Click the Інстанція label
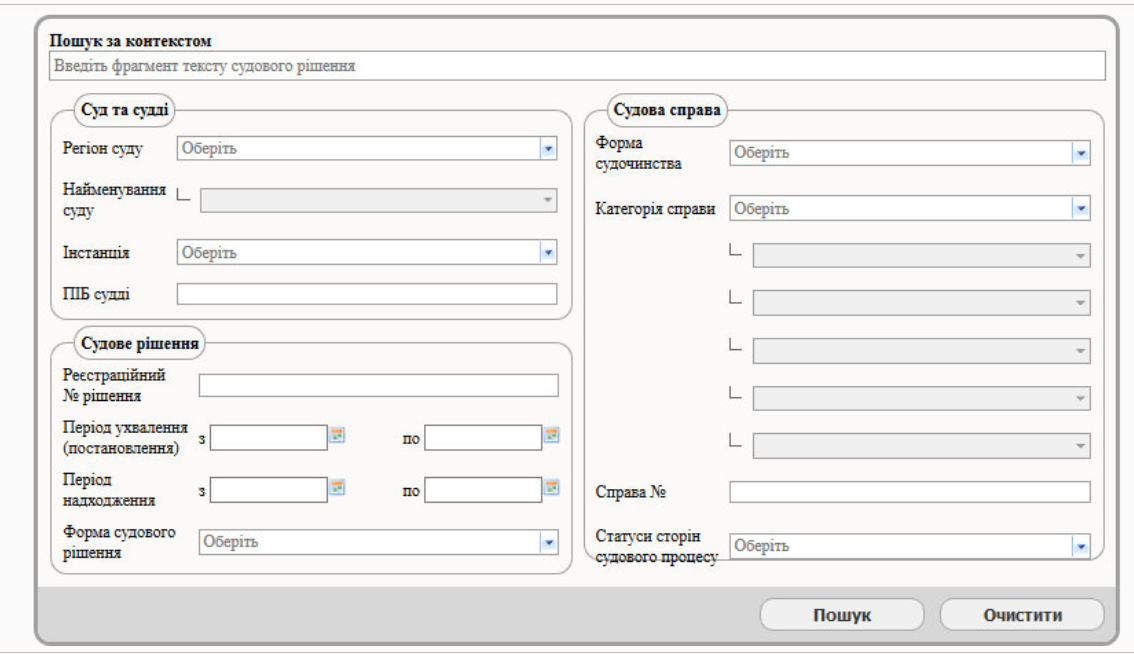Viewport: 1134px width, 654px height. point(96,252)
